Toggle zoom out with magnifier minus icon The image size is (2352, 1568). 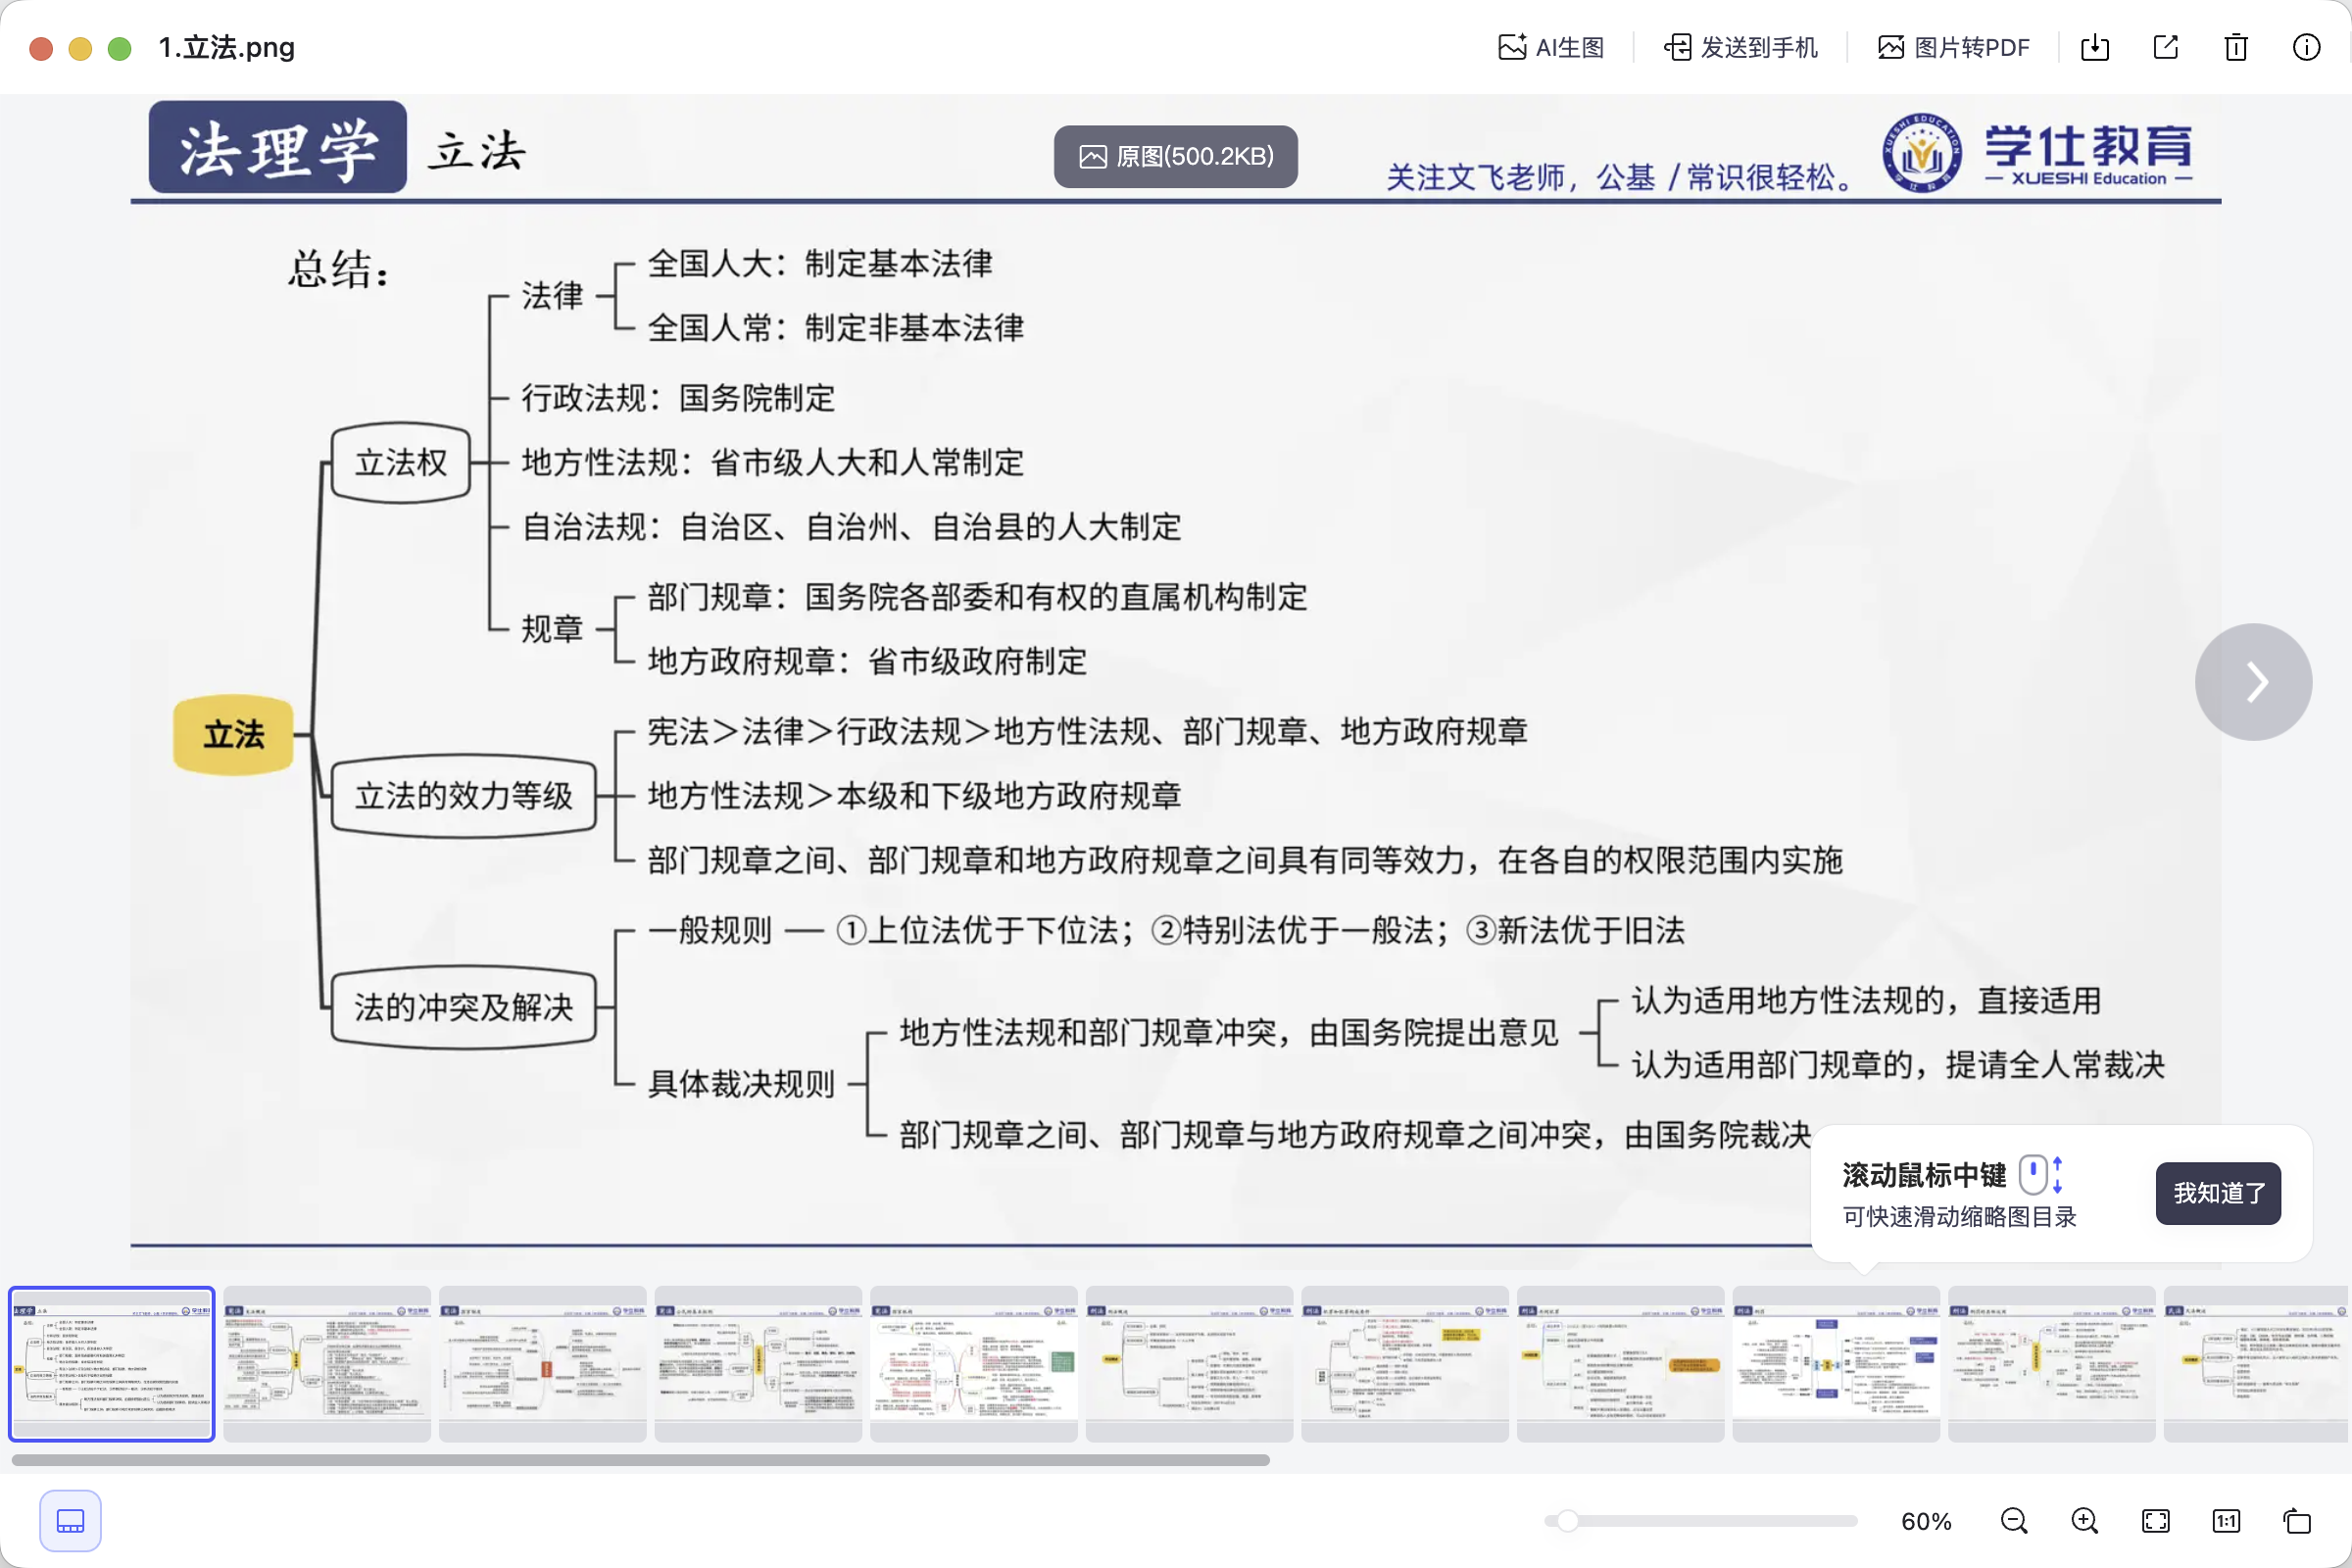(x=2014, y=1520)
